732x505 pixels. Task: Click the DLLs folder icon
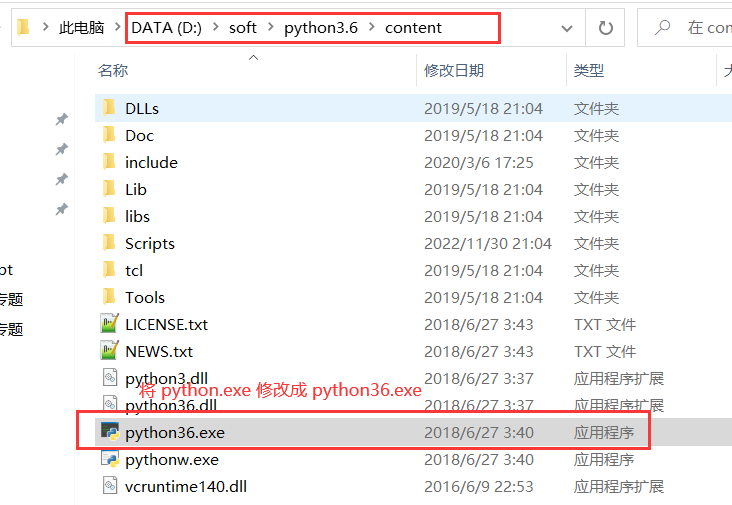tap(109, 108)
